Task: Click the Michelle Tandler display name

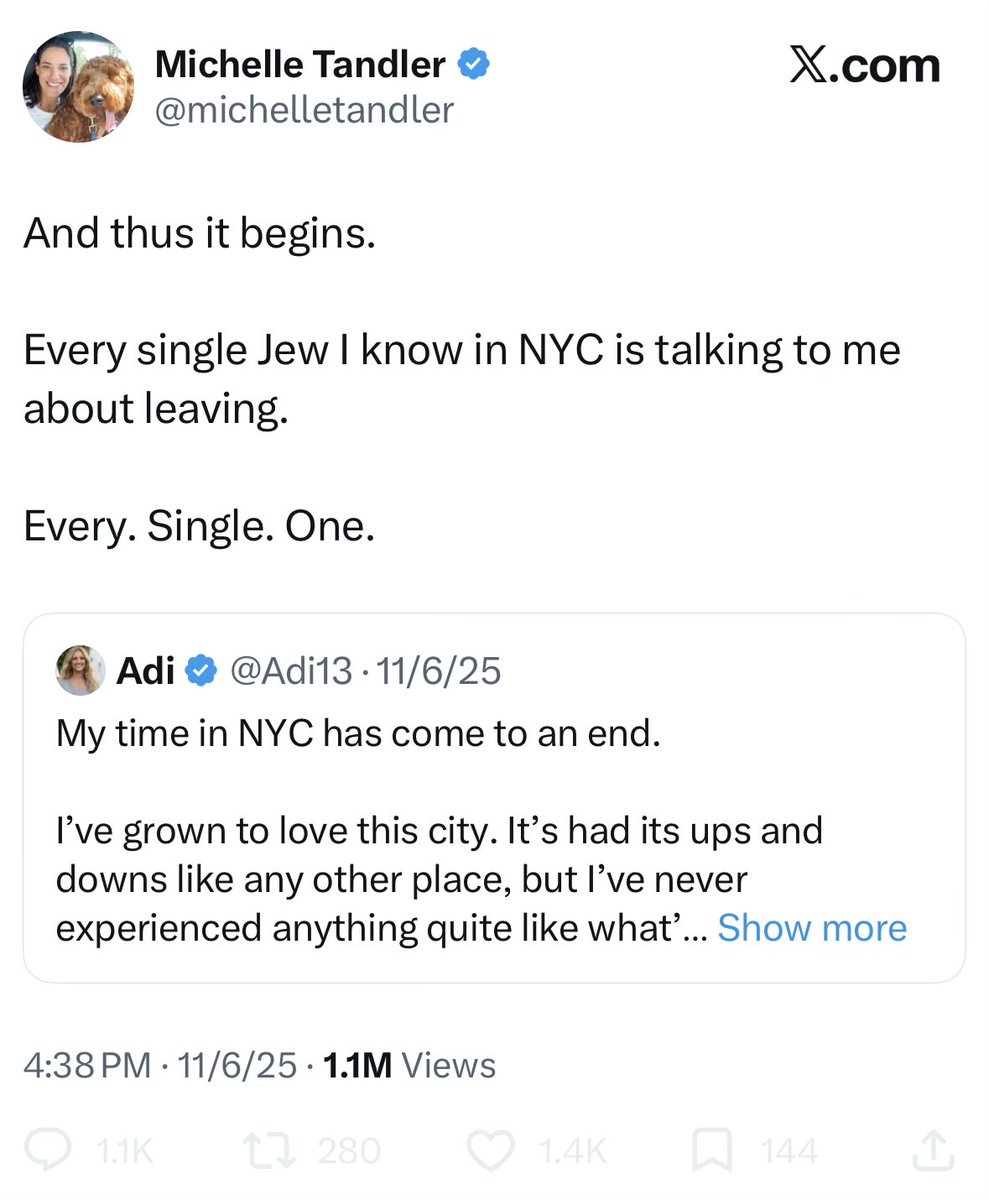Action: click(300, 66)
